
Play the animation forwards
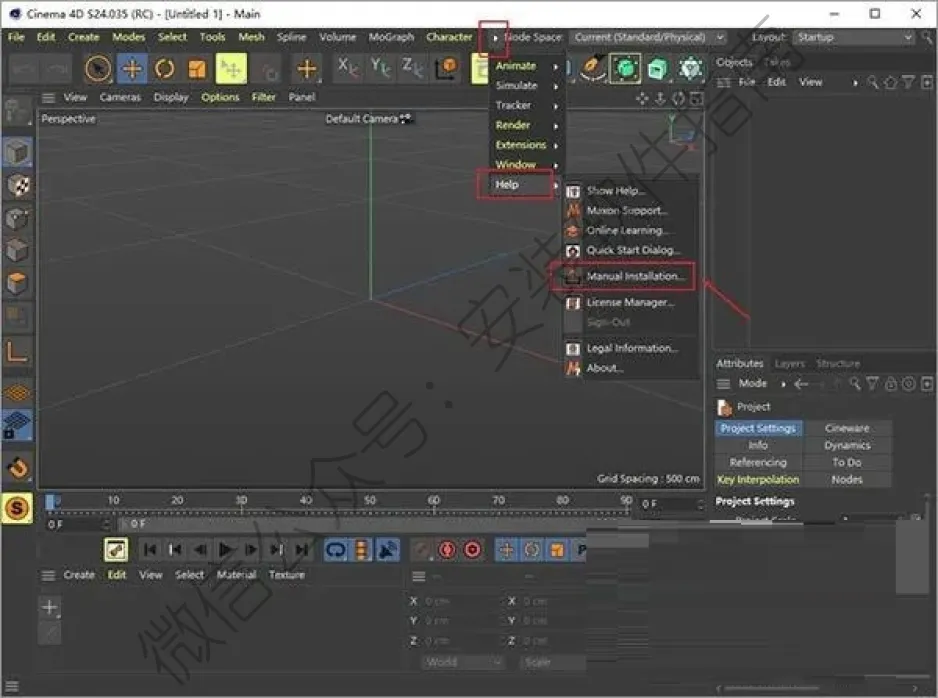pyautogui.click(x=226, y=549)
